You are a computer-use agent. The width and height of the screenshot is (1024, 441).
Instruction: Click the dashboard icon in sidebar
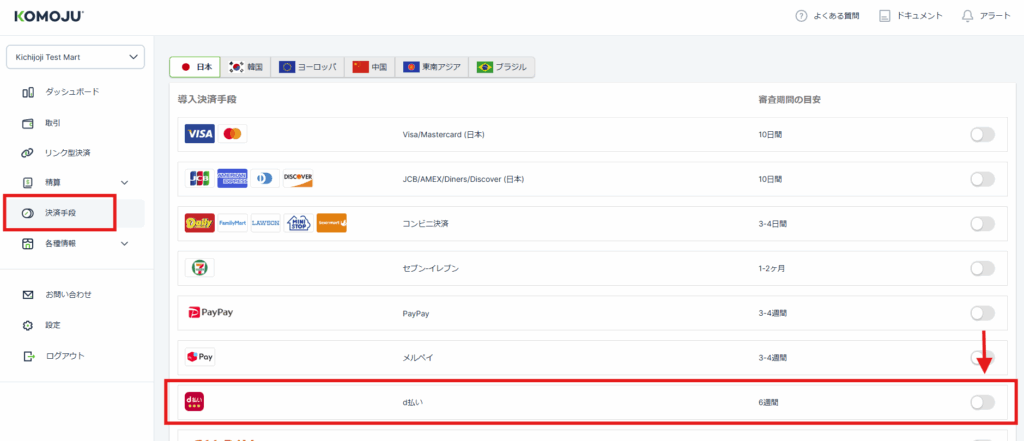click(x=28, y=92)
